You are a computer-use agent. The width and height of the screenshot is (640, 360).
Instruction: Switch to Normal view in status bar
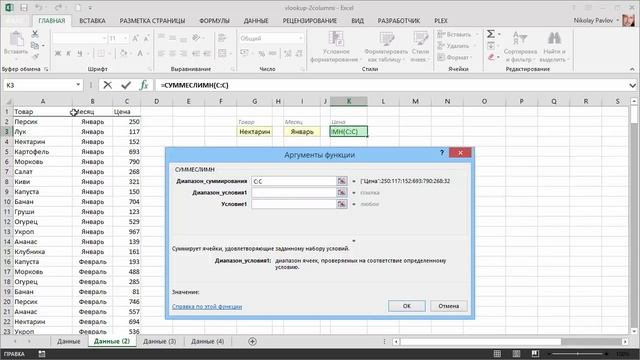(497, 353)
